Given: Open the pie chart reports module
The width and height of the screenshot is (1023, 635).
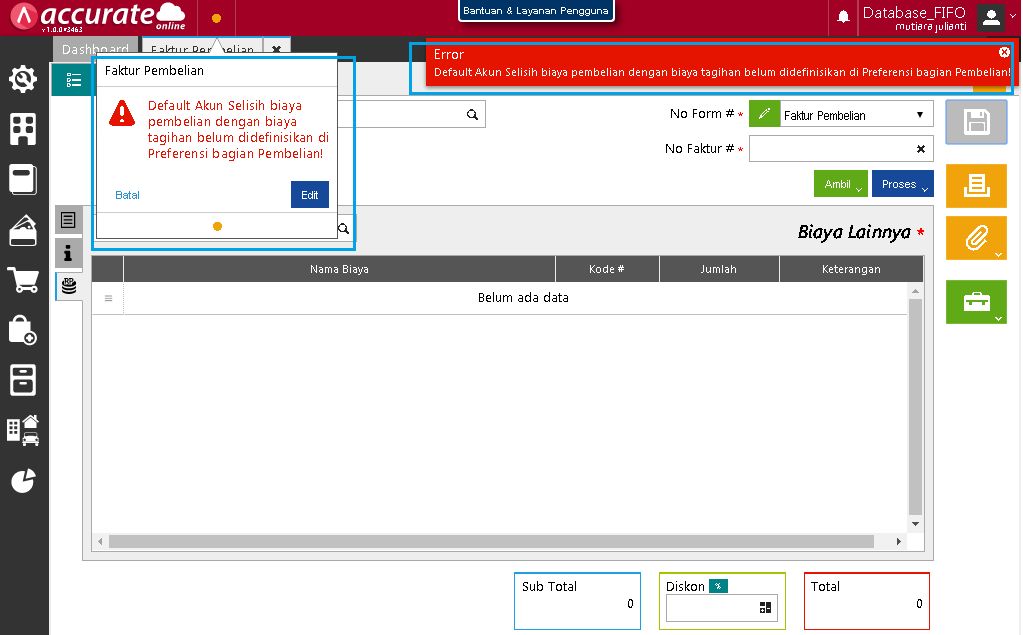Looking at the screenshot, I should (x=23, y=481).
